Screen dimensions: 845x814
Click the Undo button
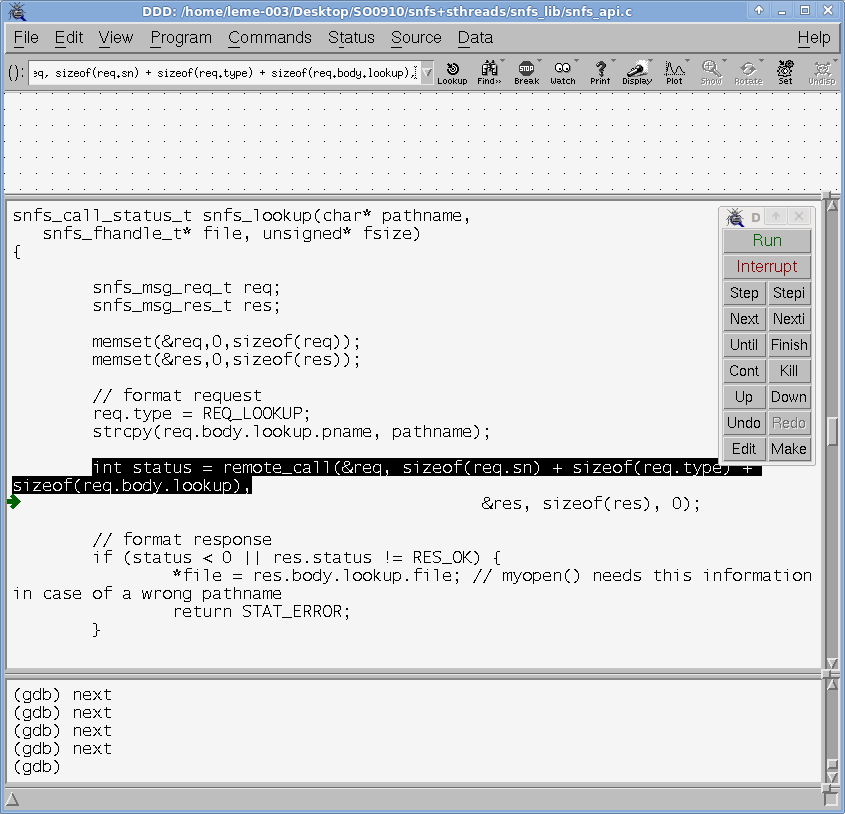(x=744, y=423)
